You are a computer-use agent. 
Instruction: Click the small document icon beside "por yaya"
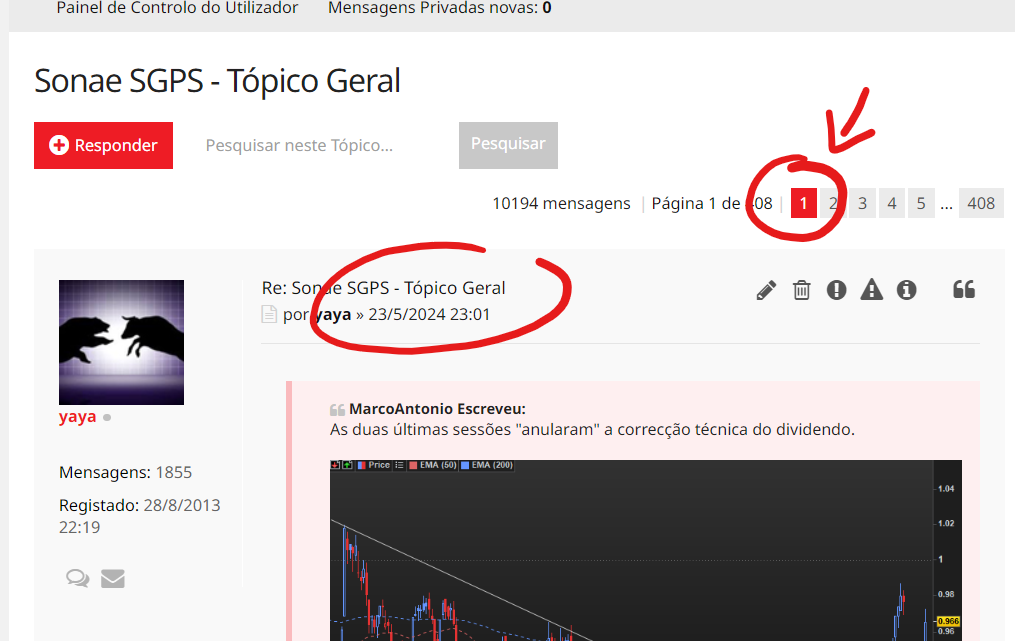point(269,315)
